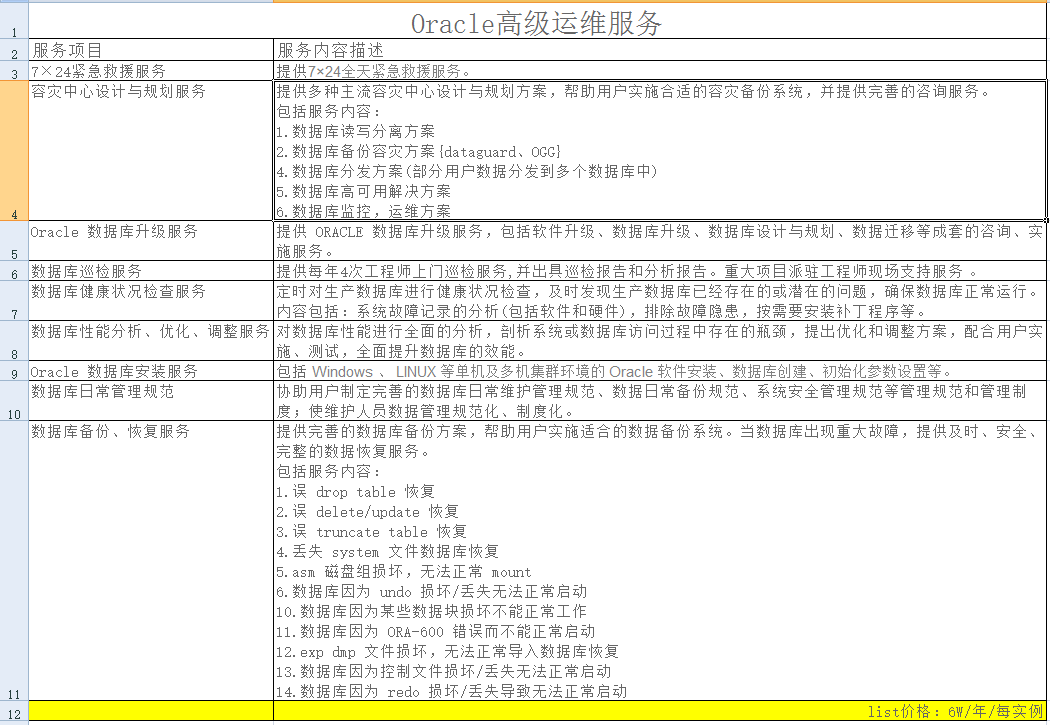The width and height of the screenshot is (1050, 725).
Task: Select row 2 via its row header
Action: pos(14,50)
